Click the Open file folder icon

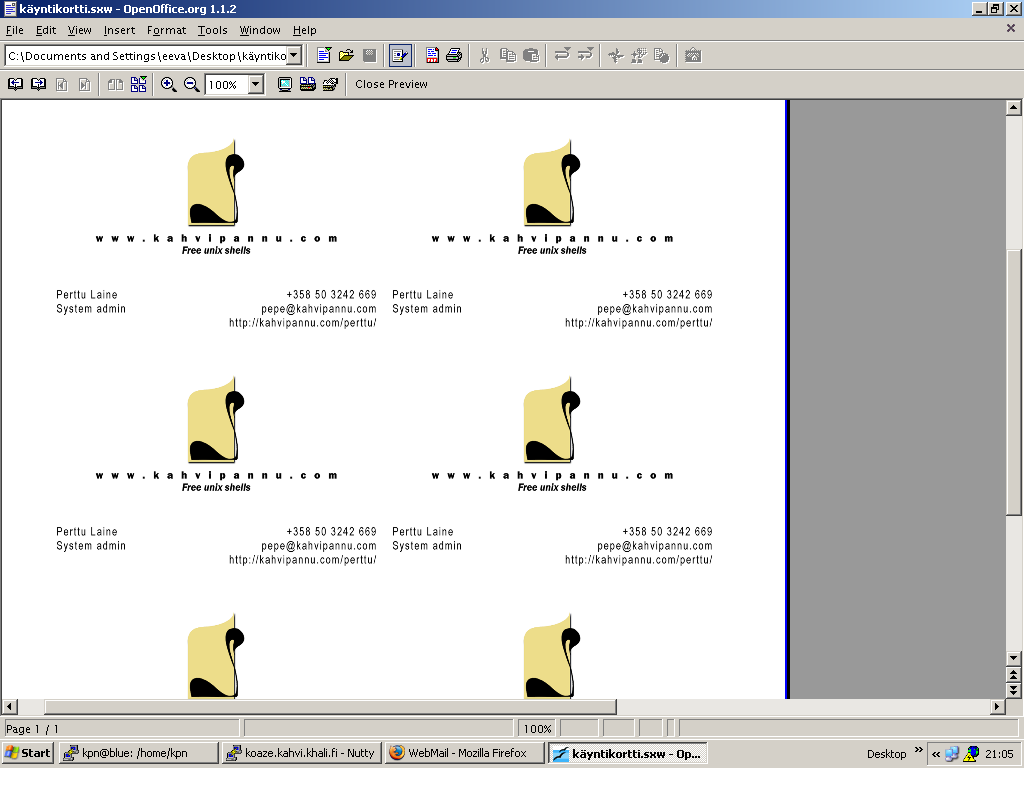(346, 55)
